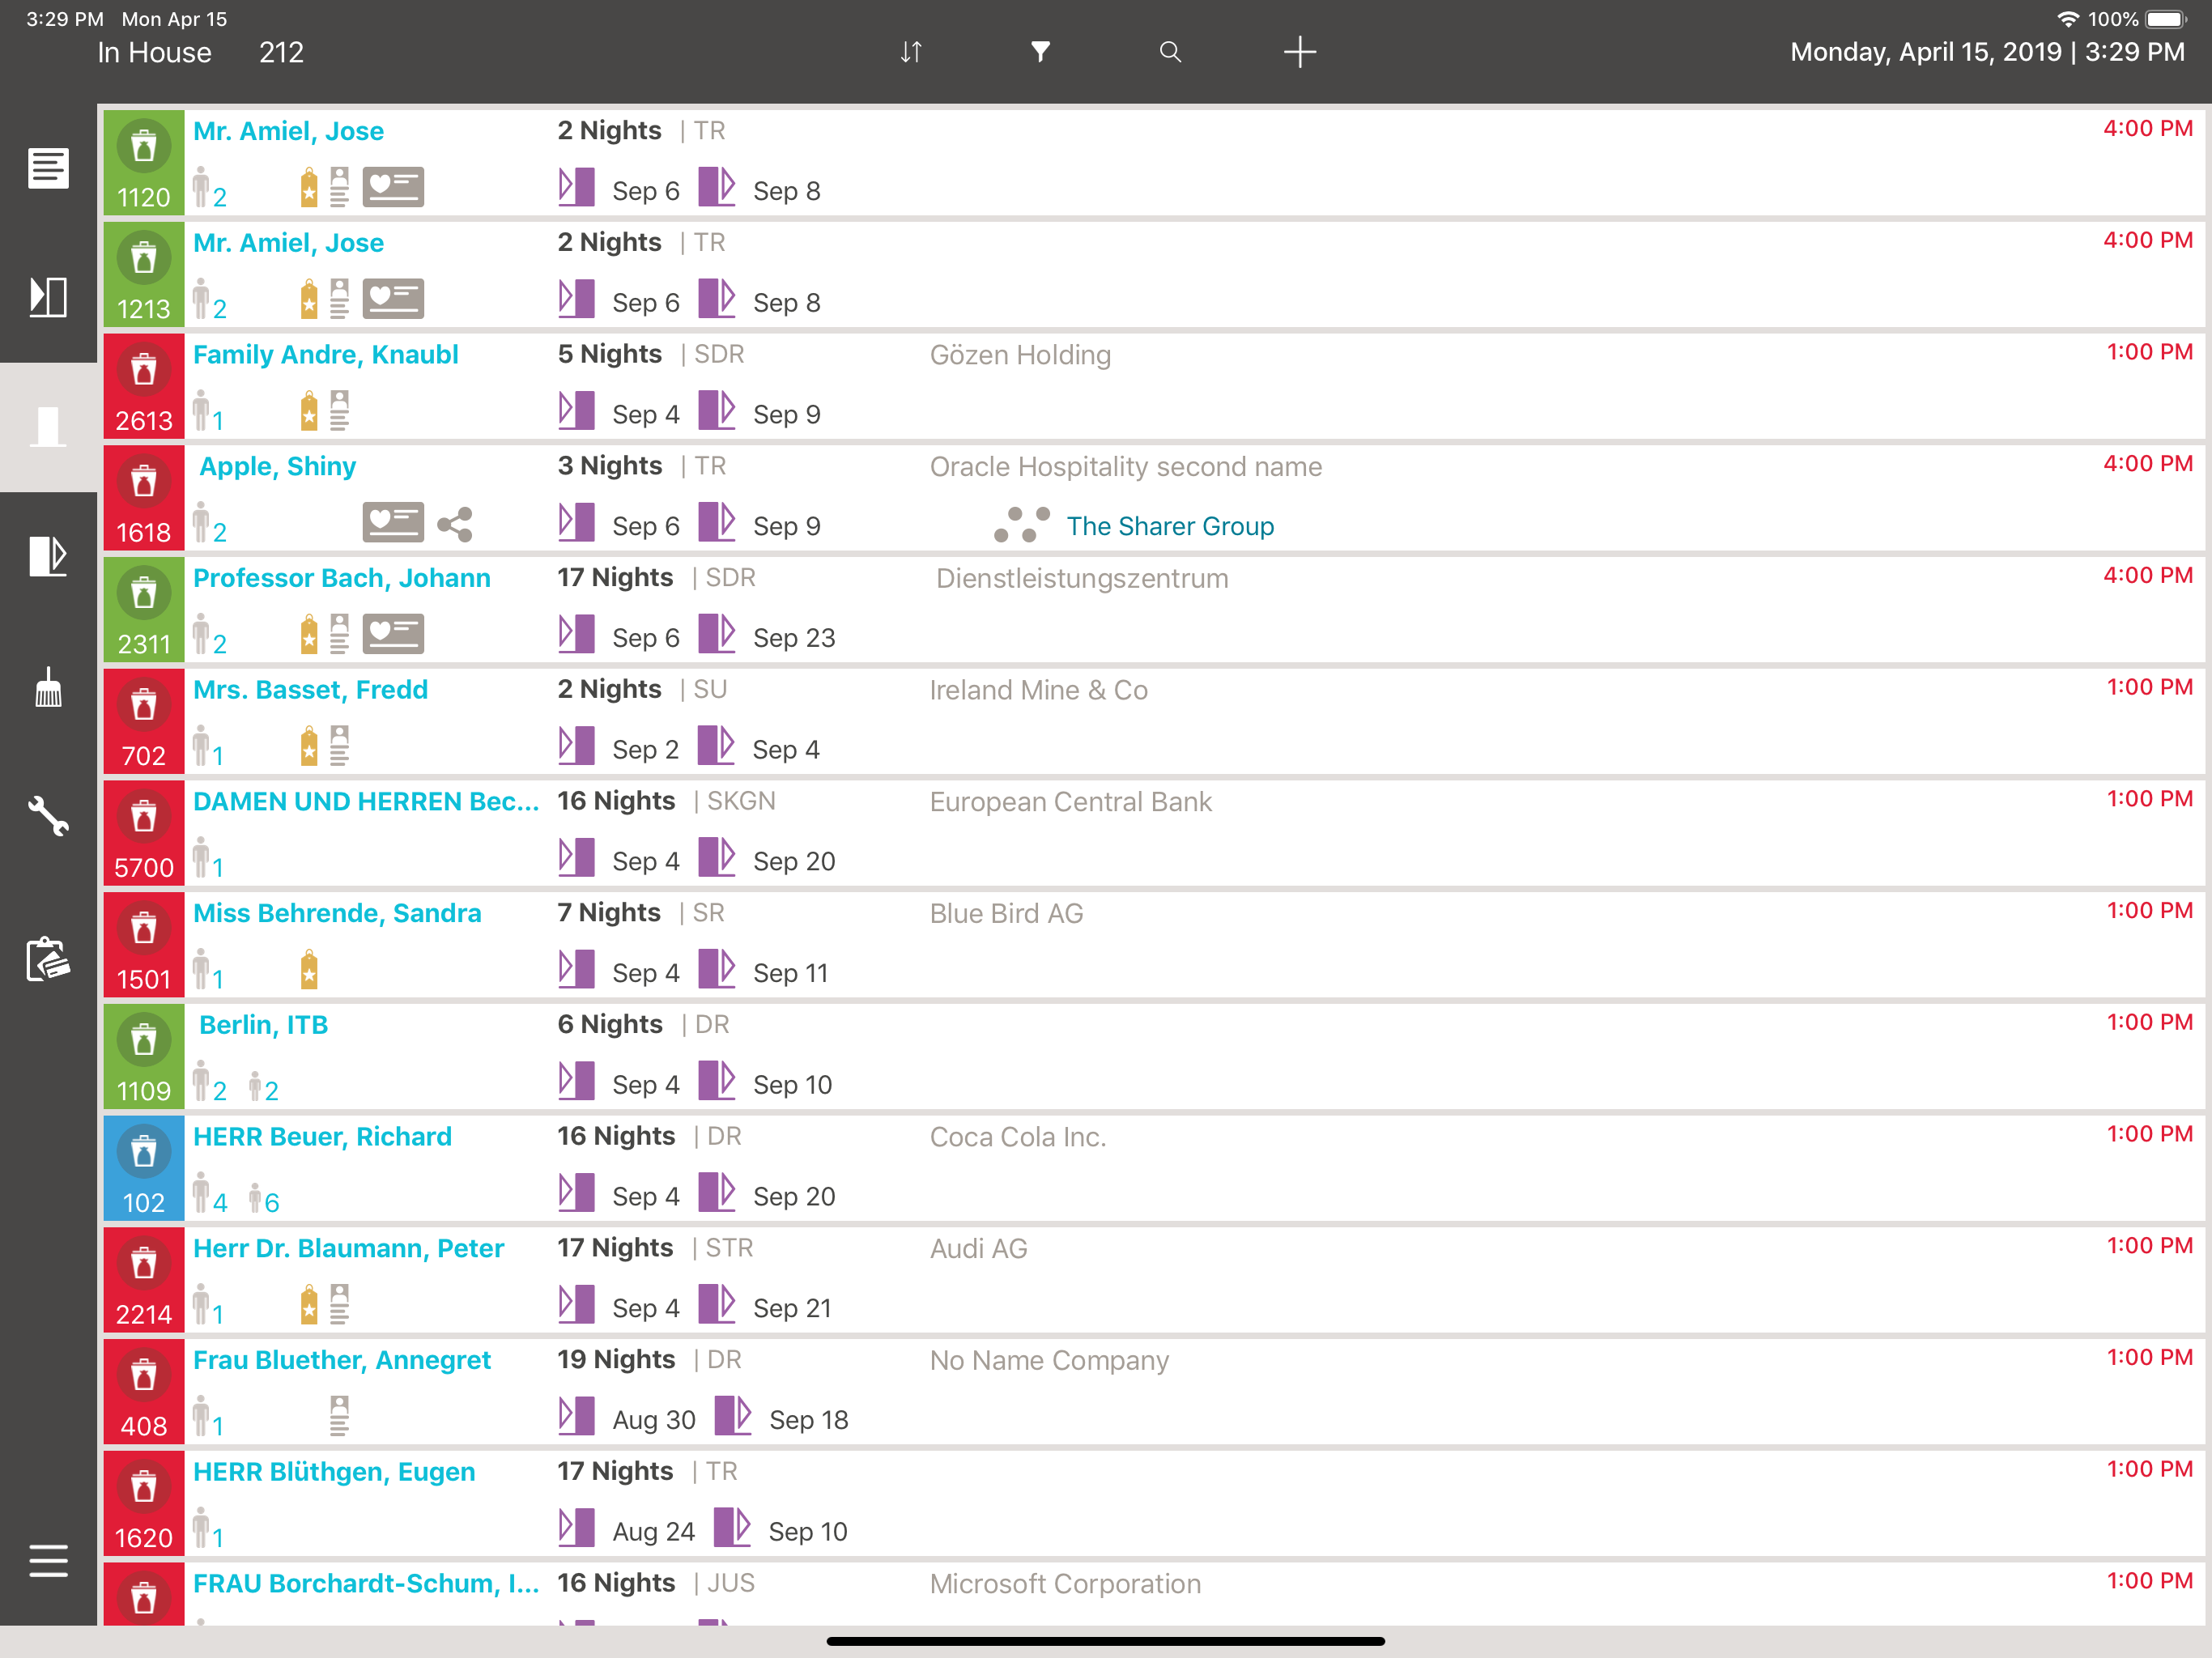Open the search magnifier icon

1170,52
